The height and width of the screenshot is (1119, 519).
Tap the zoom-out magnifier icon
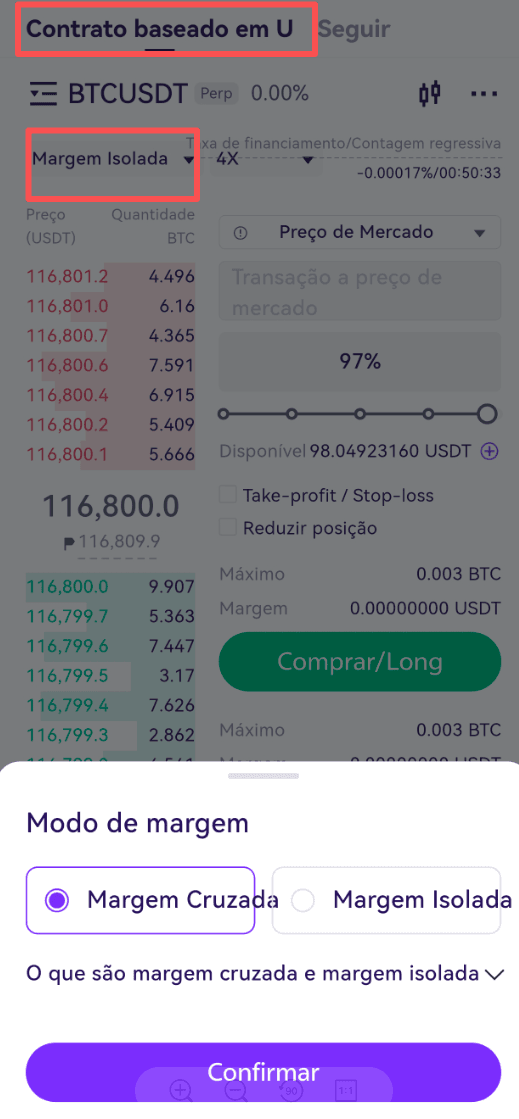coord(236,1090)
